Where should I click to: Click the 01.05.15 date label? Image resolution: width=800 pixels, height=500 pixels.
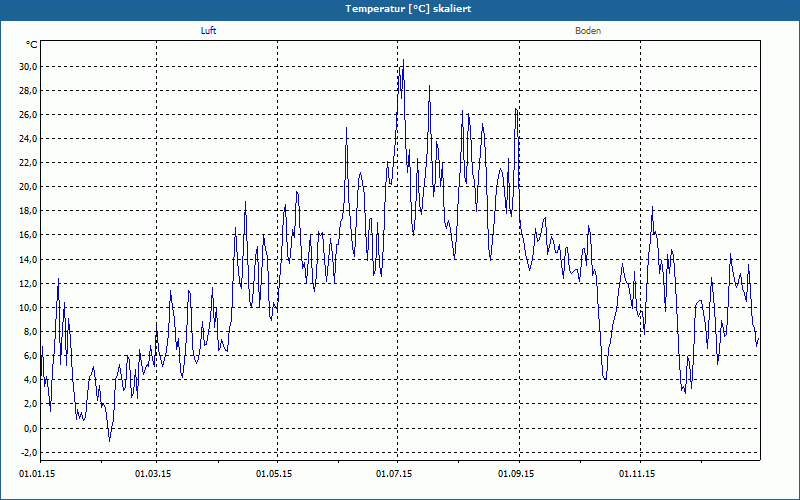coord(274,474)
